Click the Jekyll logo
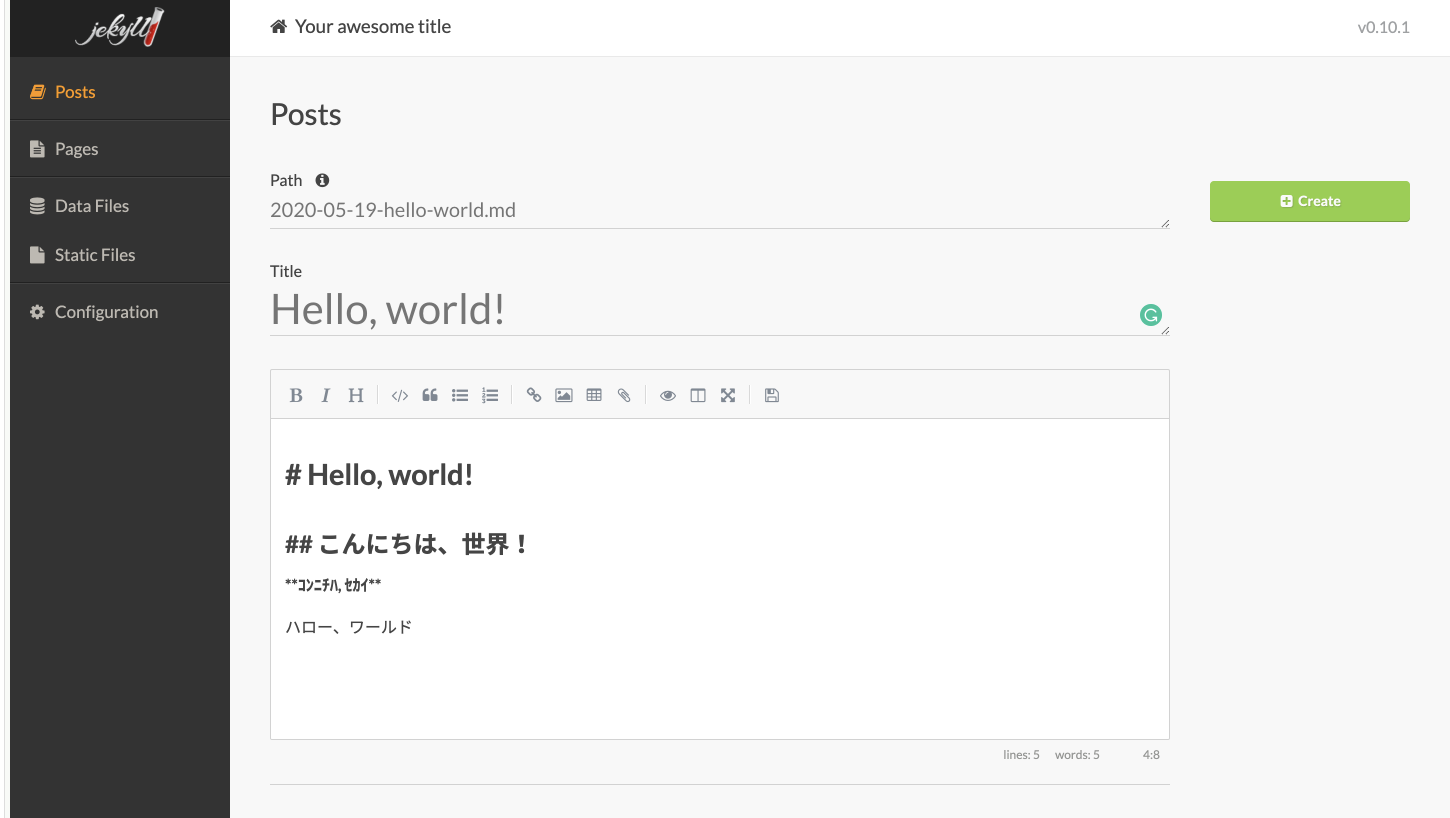This screenshot has width=1450, height=818. (120, 28)
